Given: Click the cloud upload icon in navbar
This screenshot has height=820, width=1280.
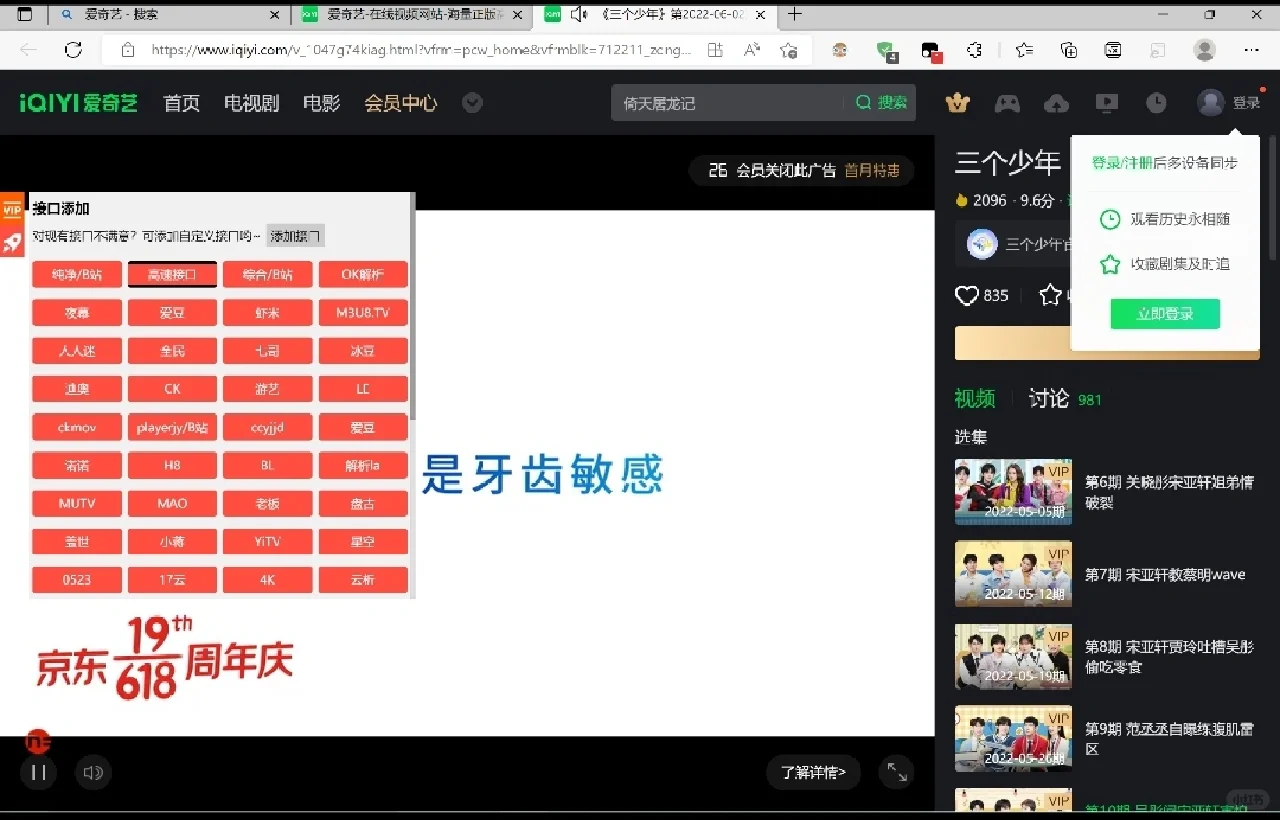Looking at the screenshot, I should click(x=1056, y=102).
